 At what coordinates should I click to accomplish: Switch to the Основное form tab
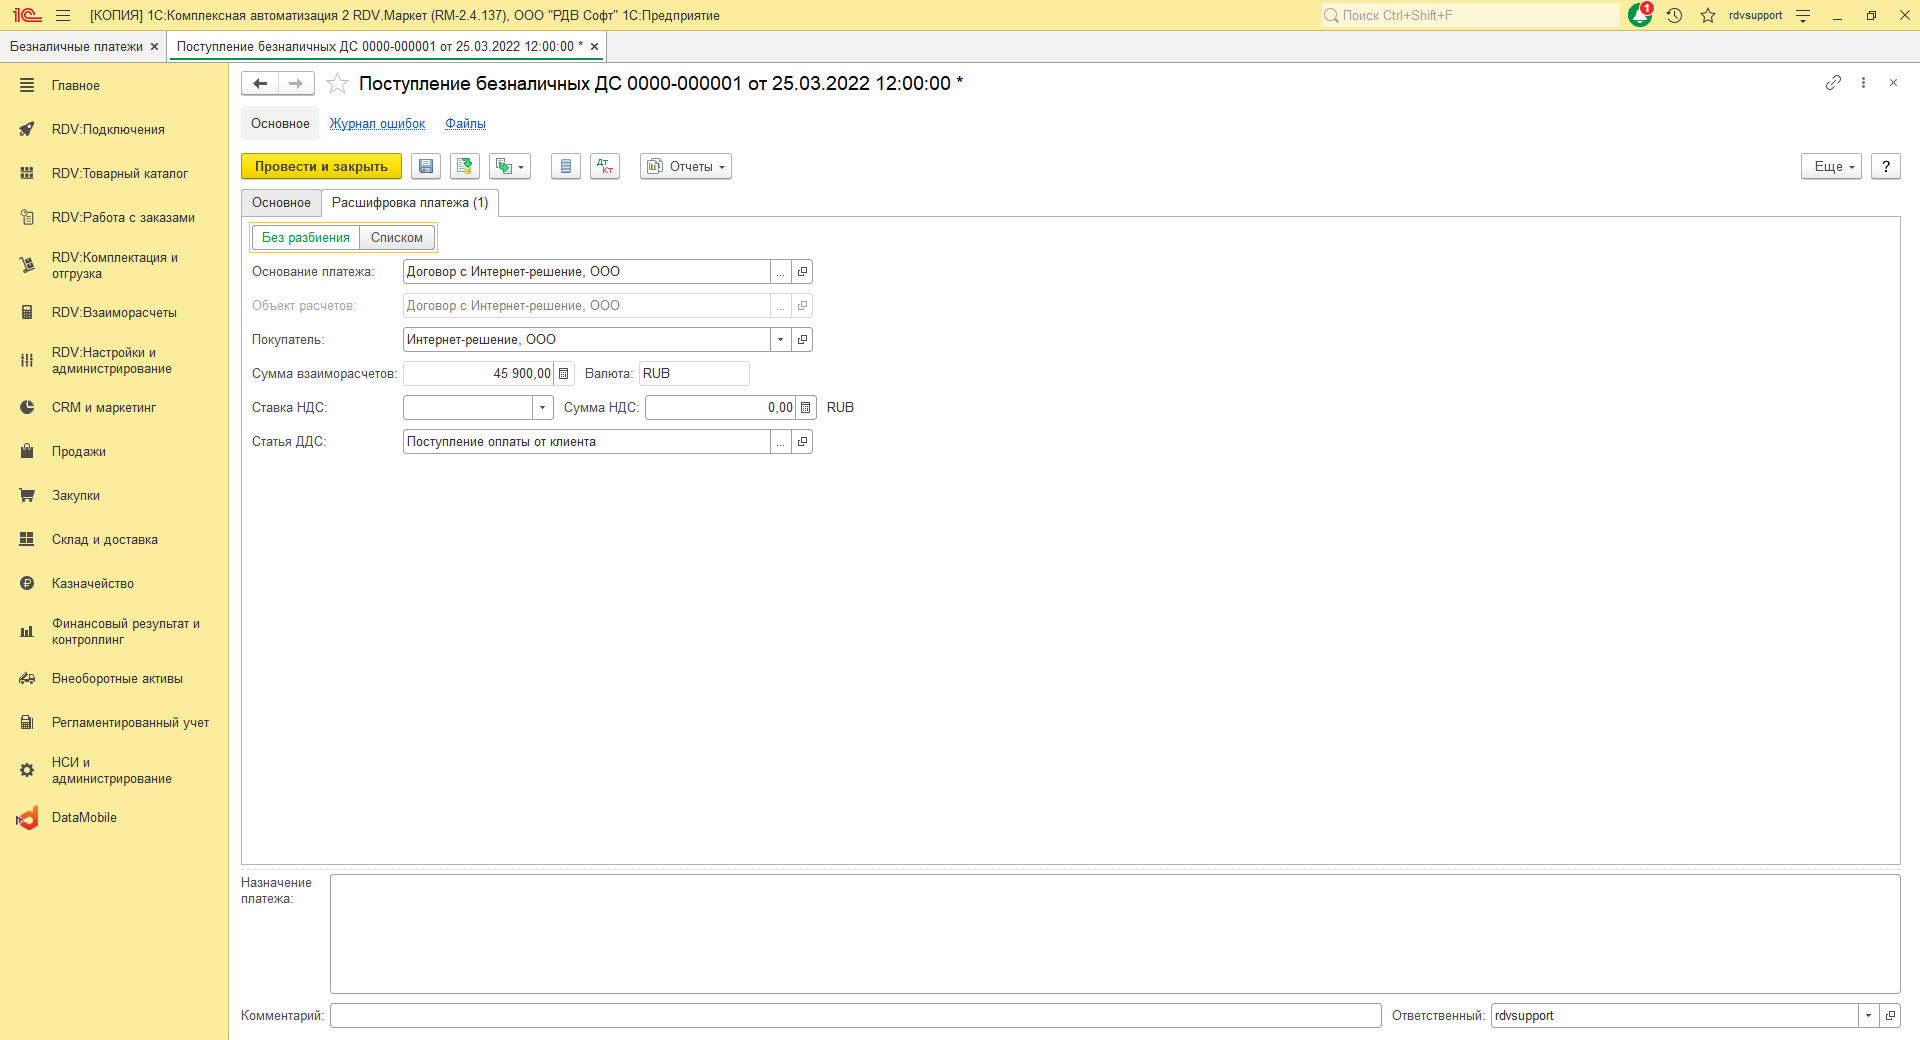[x=281, y=203]
